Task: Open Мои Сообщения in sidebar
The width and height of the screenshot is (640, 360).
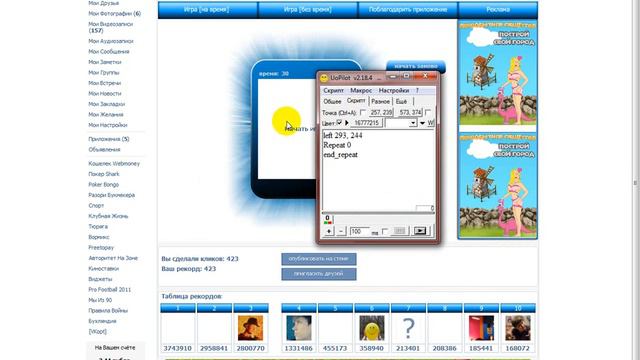Action: tap(109, 52)
